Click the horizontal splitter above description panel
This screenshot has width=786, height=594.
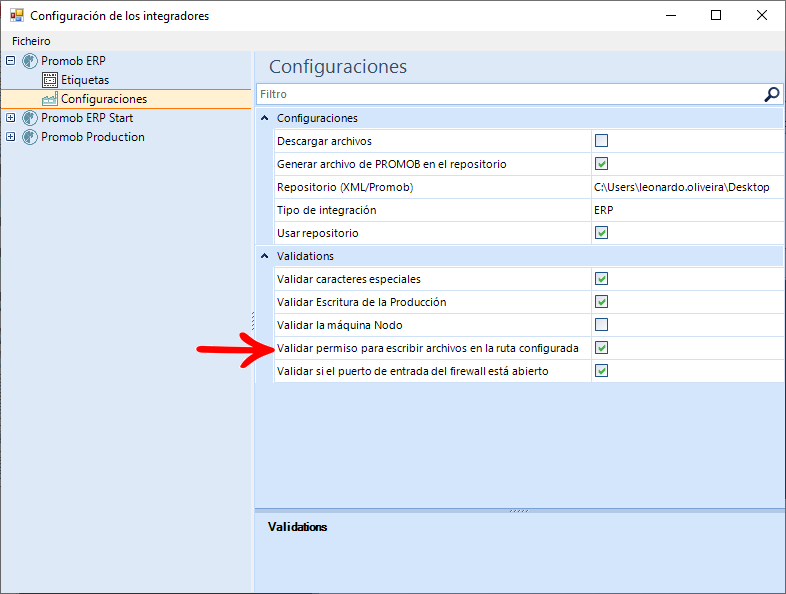click(x=519, y=511)
